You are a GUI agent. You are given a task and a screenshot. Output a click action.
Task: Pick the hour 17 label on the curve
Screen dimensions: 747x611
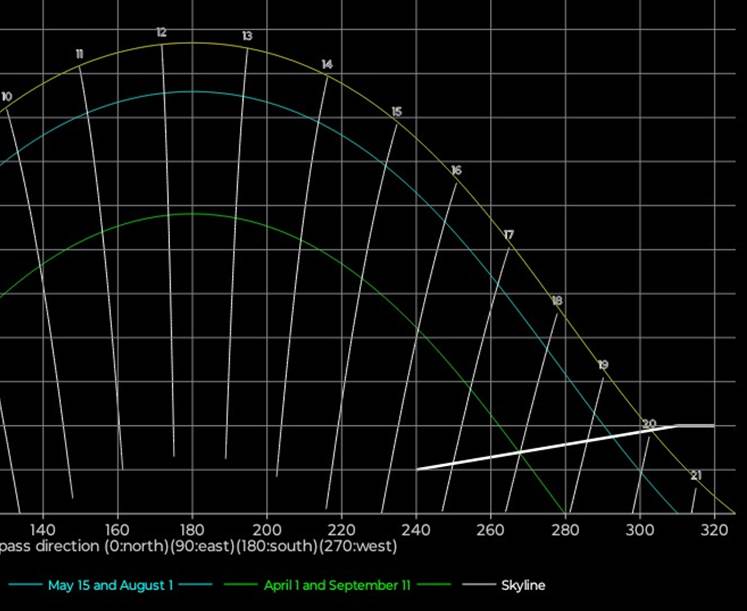(x=509, y=235)
